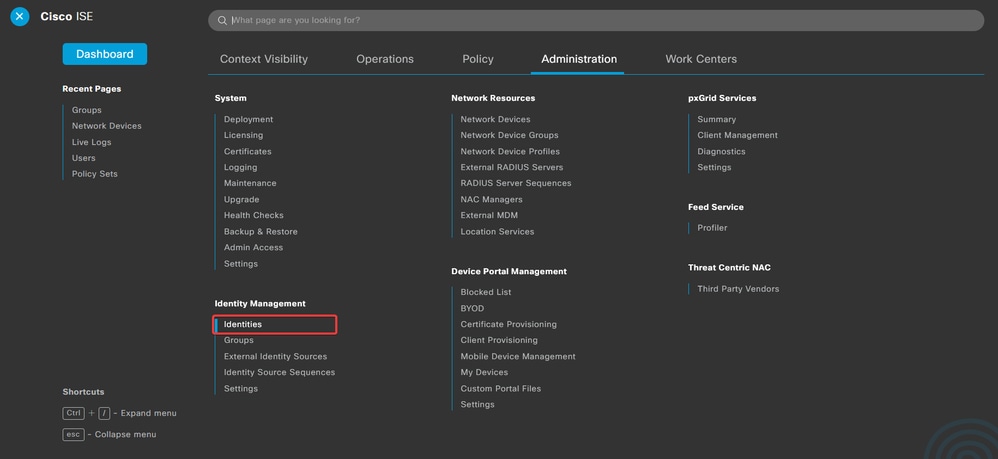
Task: Open Settings under pxGrid Services
Action: coord(714,167)
